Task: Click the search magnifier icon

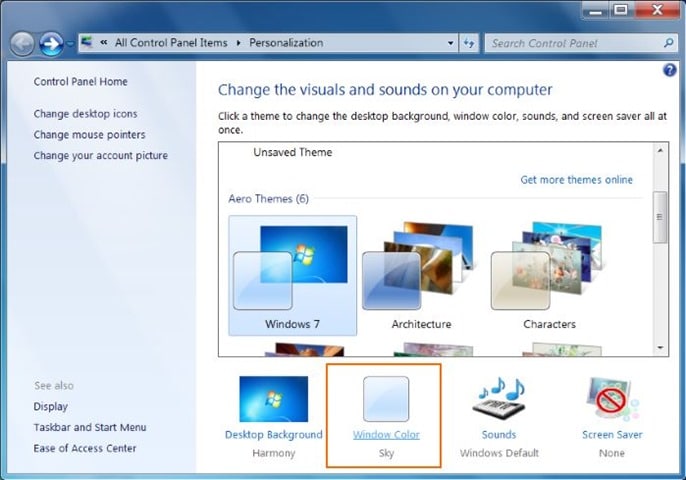Action: (668, 43)
